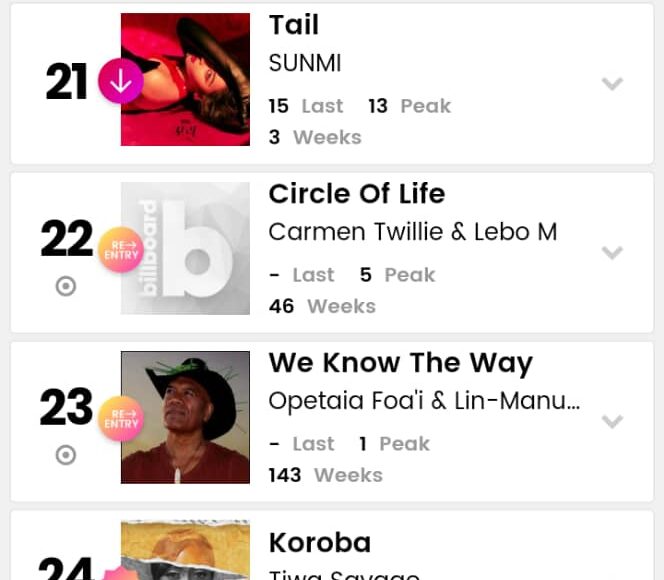Expand the Circle Of Life entry chevron

point(612,253)
